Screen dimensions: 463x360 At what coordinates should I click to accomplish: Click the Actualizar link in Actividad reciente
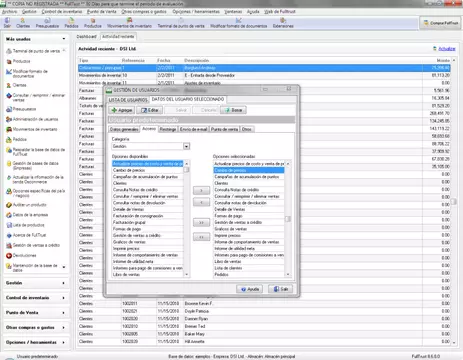click(447, 49)
